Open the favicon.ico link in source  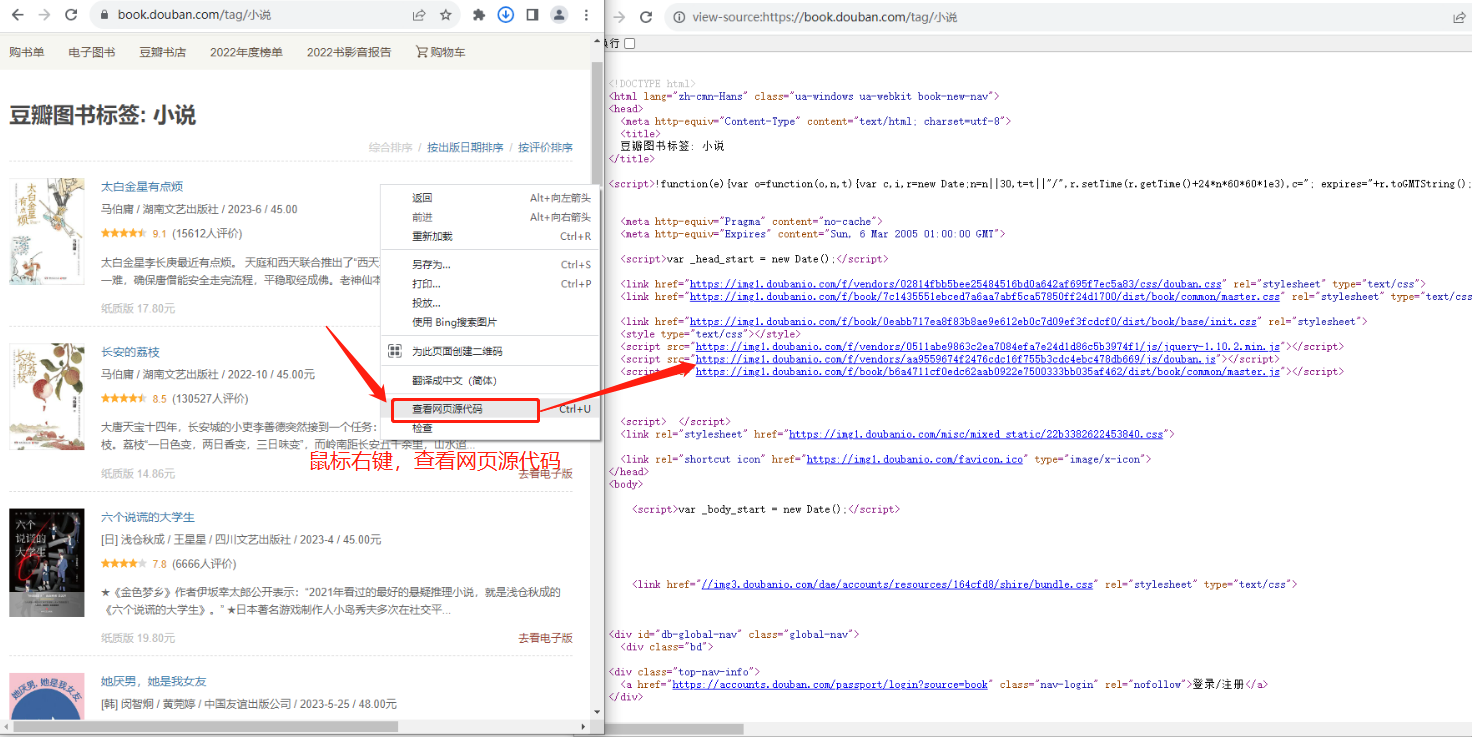tap(915, 460)
